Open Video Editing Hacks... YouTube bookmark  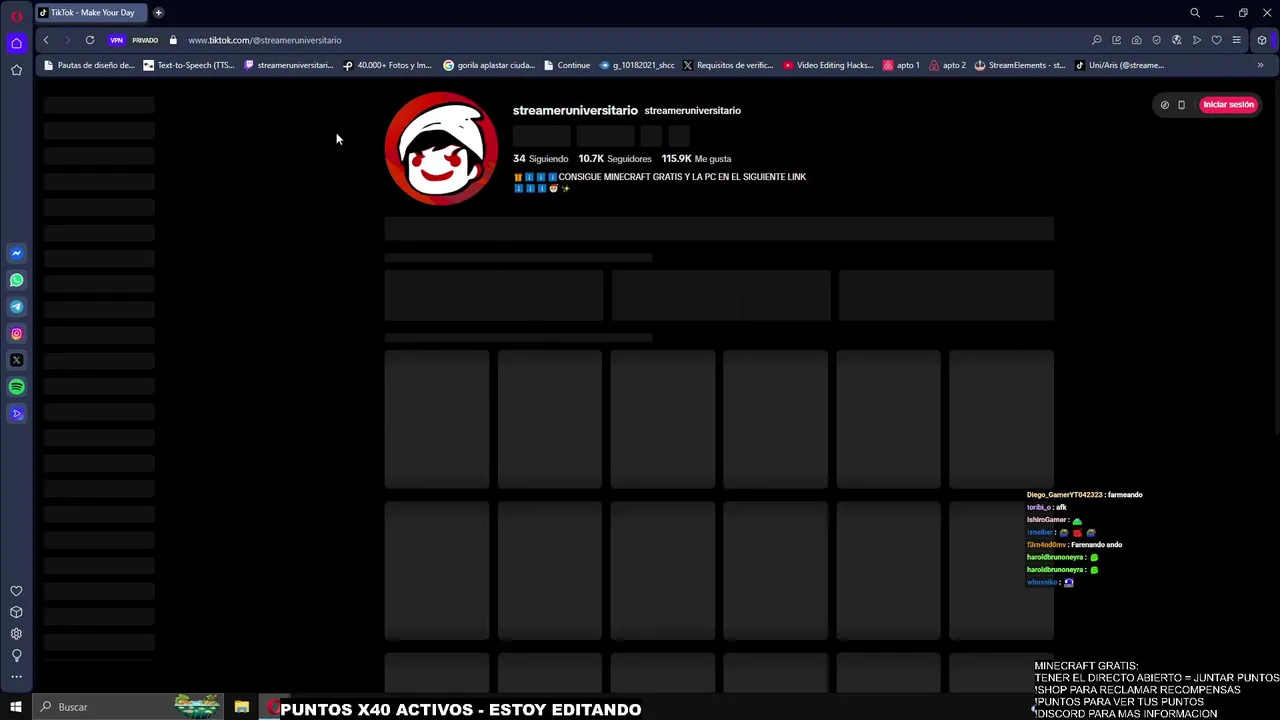[x=829, y=65]
